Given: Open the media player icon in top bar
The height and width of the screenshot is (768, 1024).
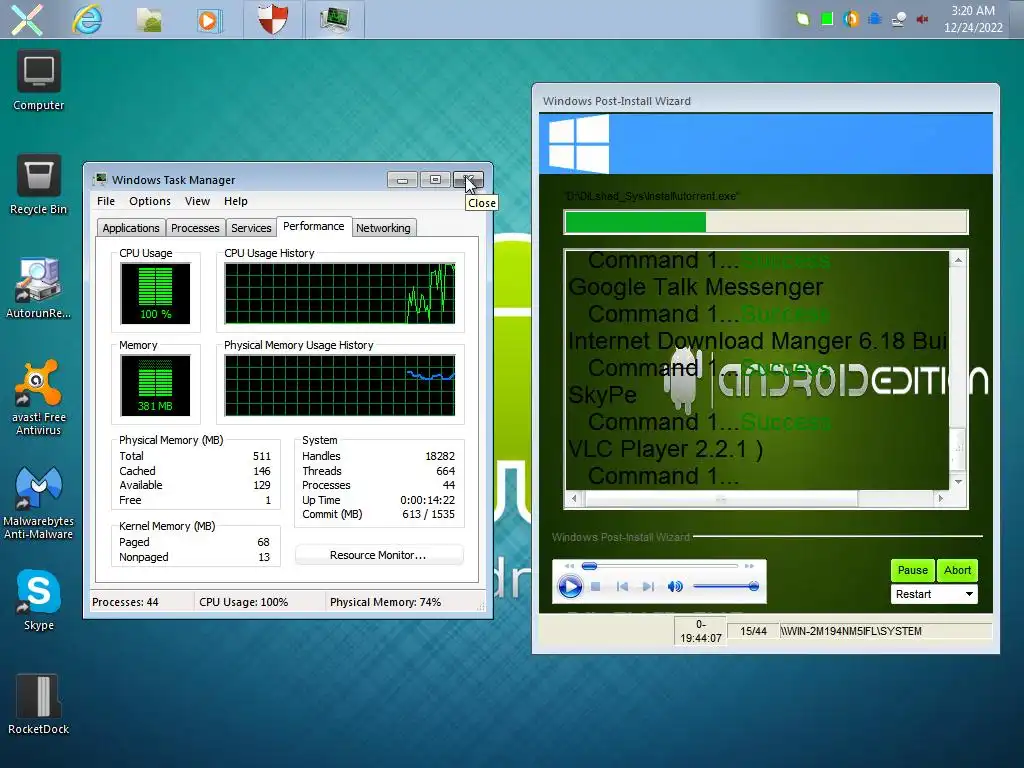Looking at the screenshot, I should [x=210, y=20].
